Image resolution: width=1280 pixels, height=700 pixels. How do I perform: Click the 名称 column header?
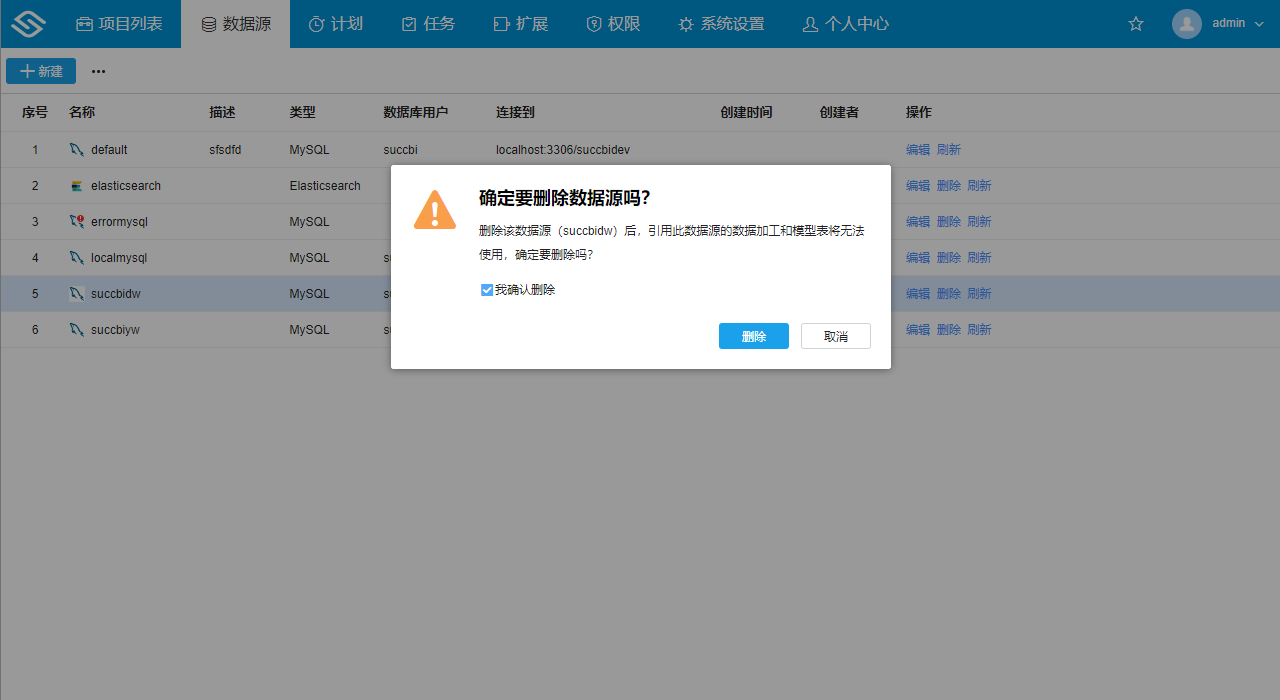pyautogui.click(x=80, y=112)
